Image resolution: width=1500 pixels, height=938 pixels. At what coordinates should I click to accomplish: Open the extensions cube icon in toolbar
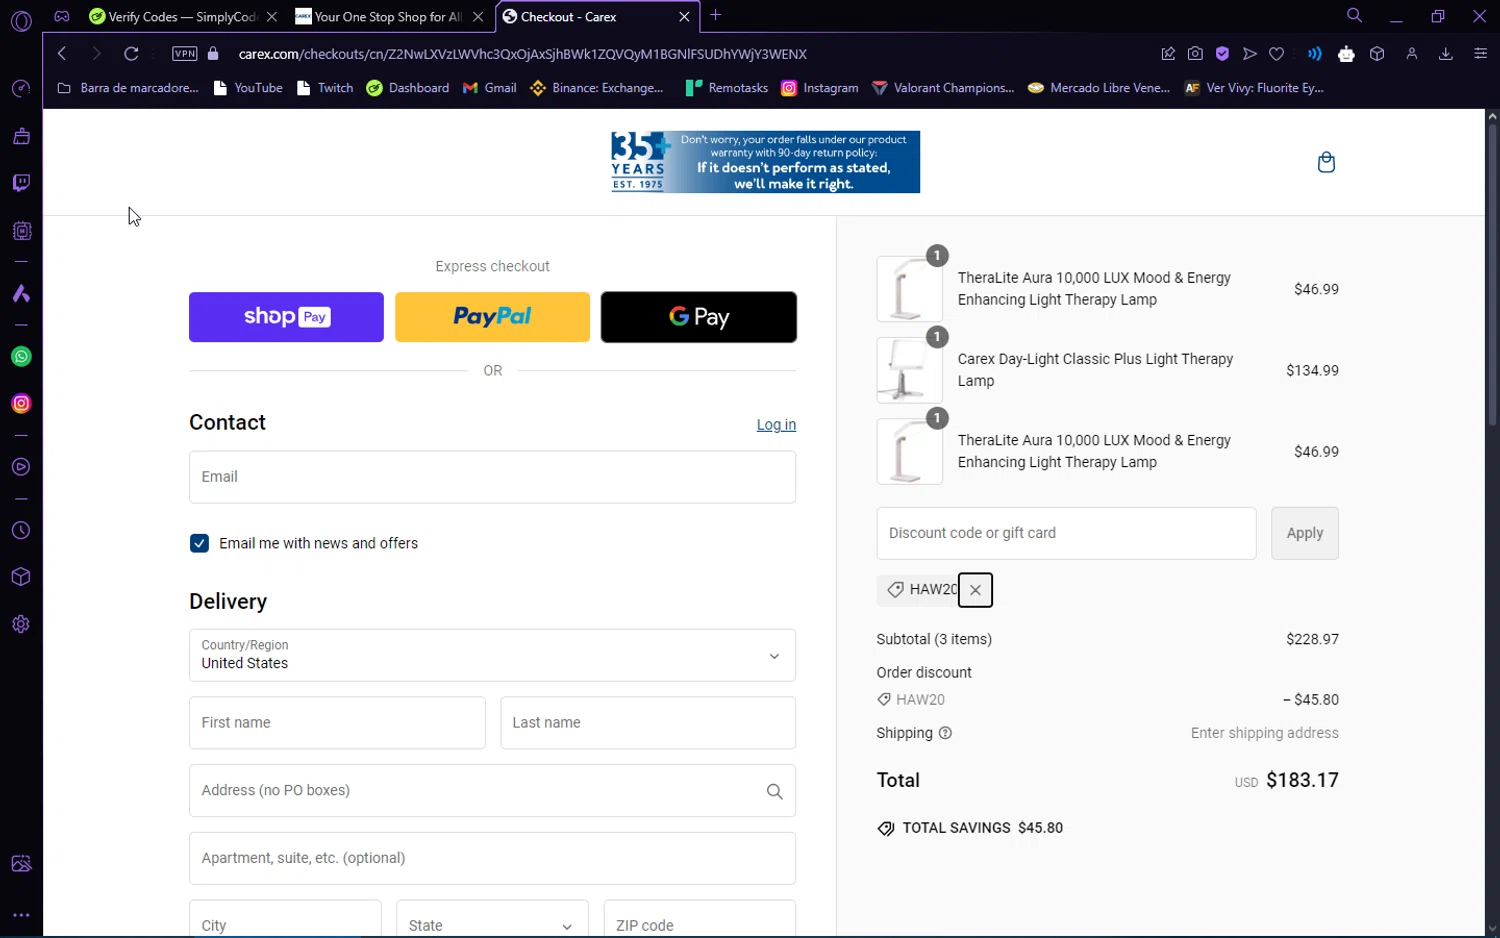tap(1377, 54)
